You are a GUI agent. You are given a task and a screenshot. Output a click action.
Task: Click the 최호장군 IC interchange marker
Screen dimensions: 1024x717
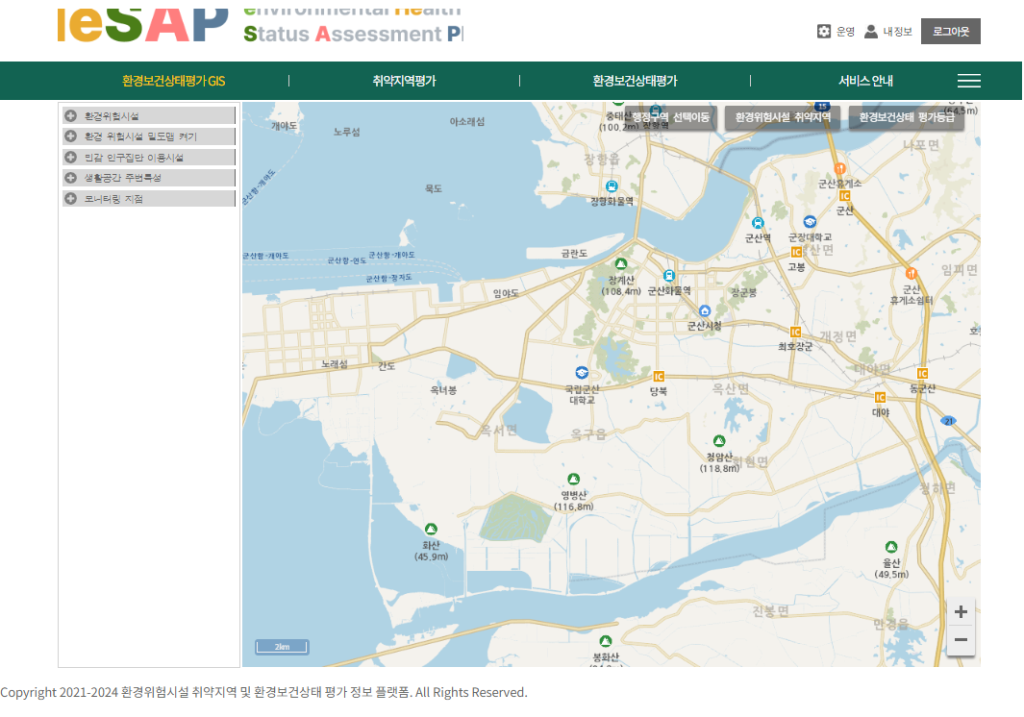tap(795, 332)
